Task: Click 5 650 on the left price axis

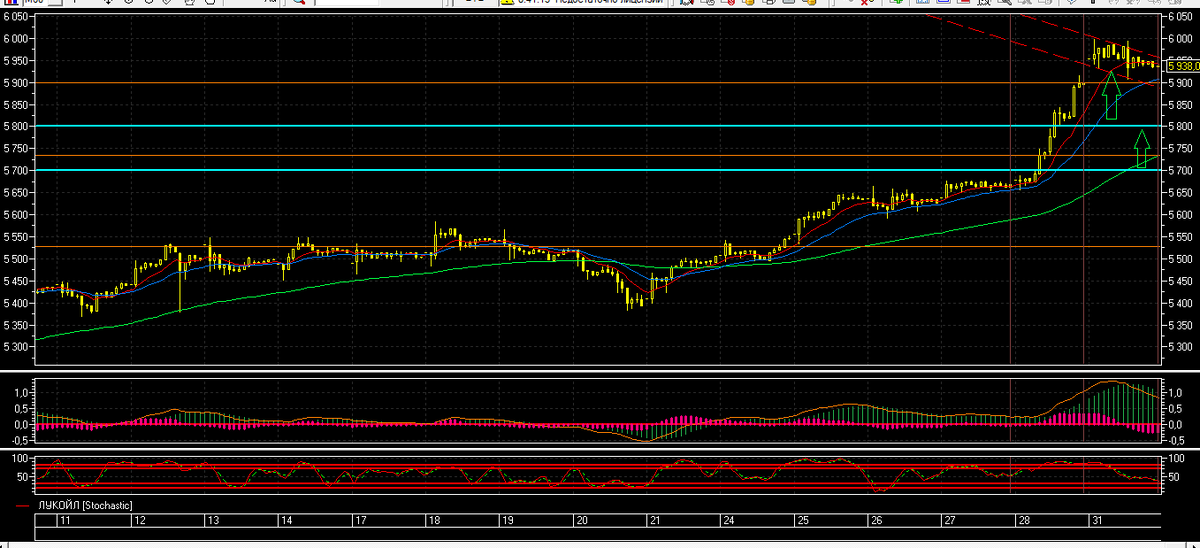Action: [x=16, y=193]
